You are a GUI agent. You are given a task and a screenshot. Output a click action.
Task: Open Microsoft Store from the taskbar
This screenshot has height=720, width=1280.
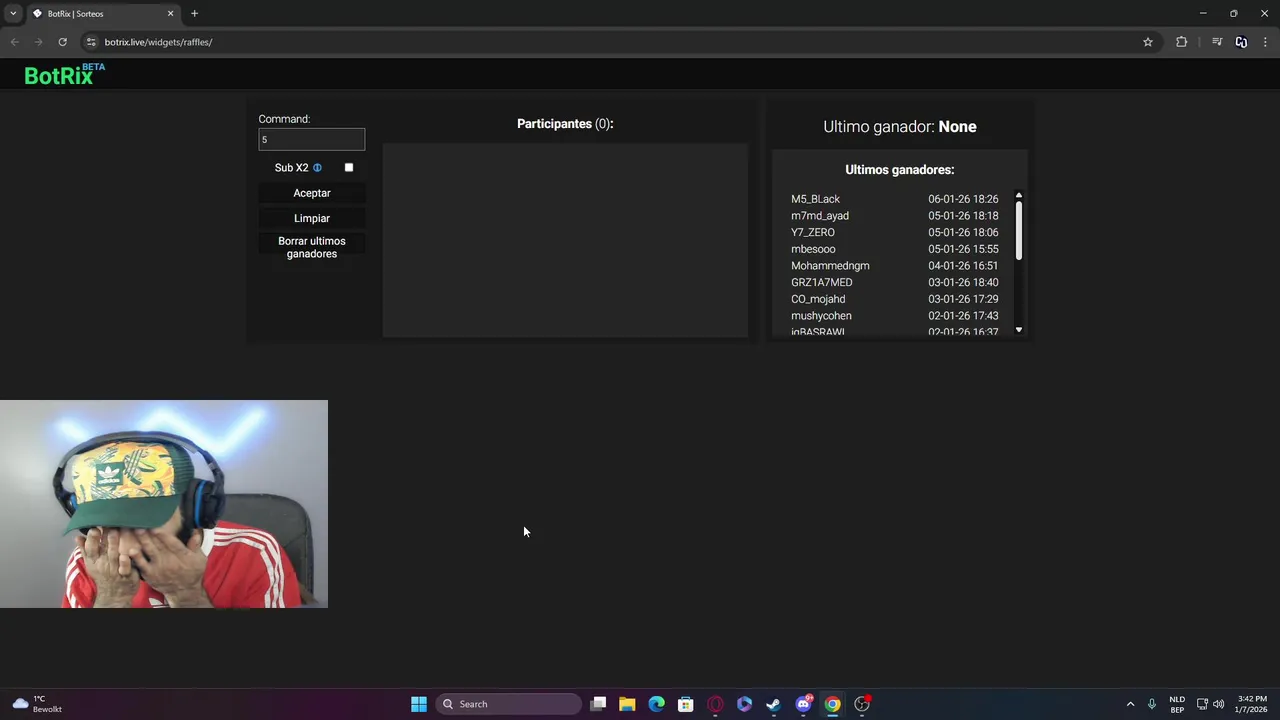click(x=686, y=704)
